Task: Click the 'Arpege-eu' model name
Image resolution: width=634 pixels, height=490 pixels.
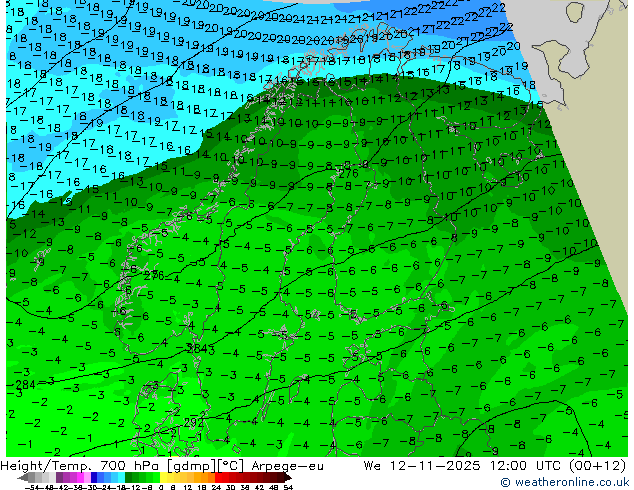Action: [x=287, y=466]
